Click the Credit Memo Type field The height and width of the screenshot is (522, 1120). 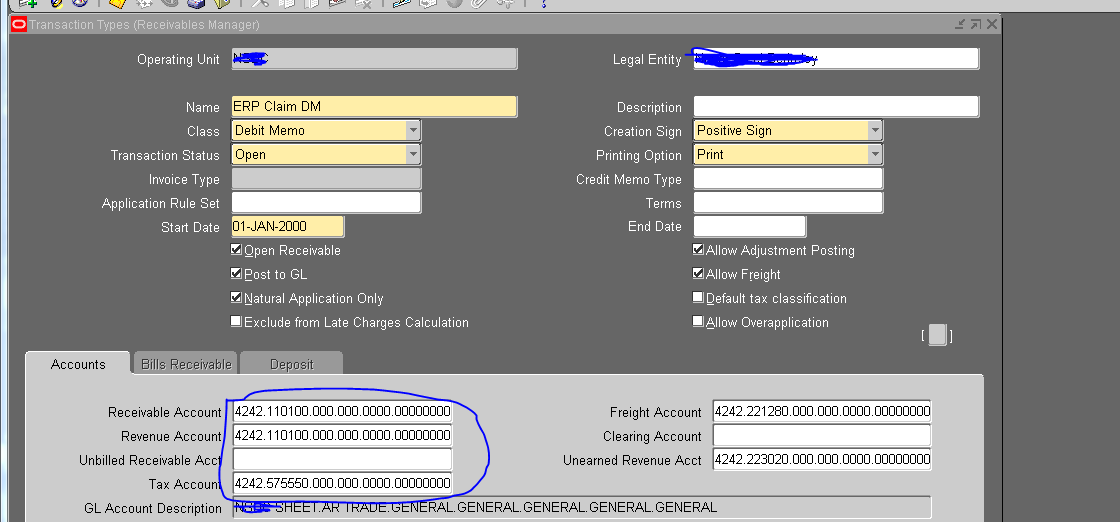(789, 179)
